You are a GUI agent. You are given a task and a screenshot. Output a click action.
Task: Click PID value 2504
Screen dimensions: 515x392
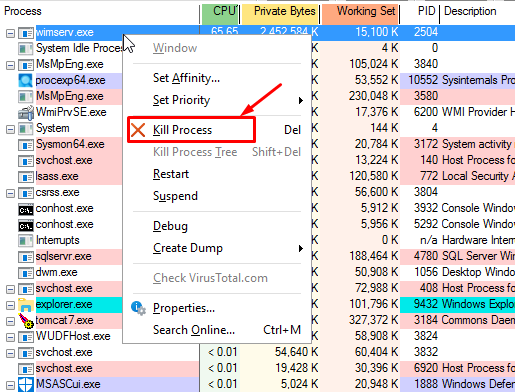426,32
